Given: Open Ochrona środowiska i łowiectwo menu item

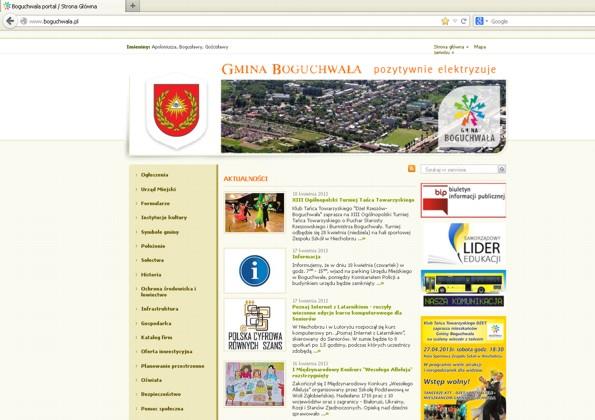Looking at the screenshot, I should (x=168, y=291).
